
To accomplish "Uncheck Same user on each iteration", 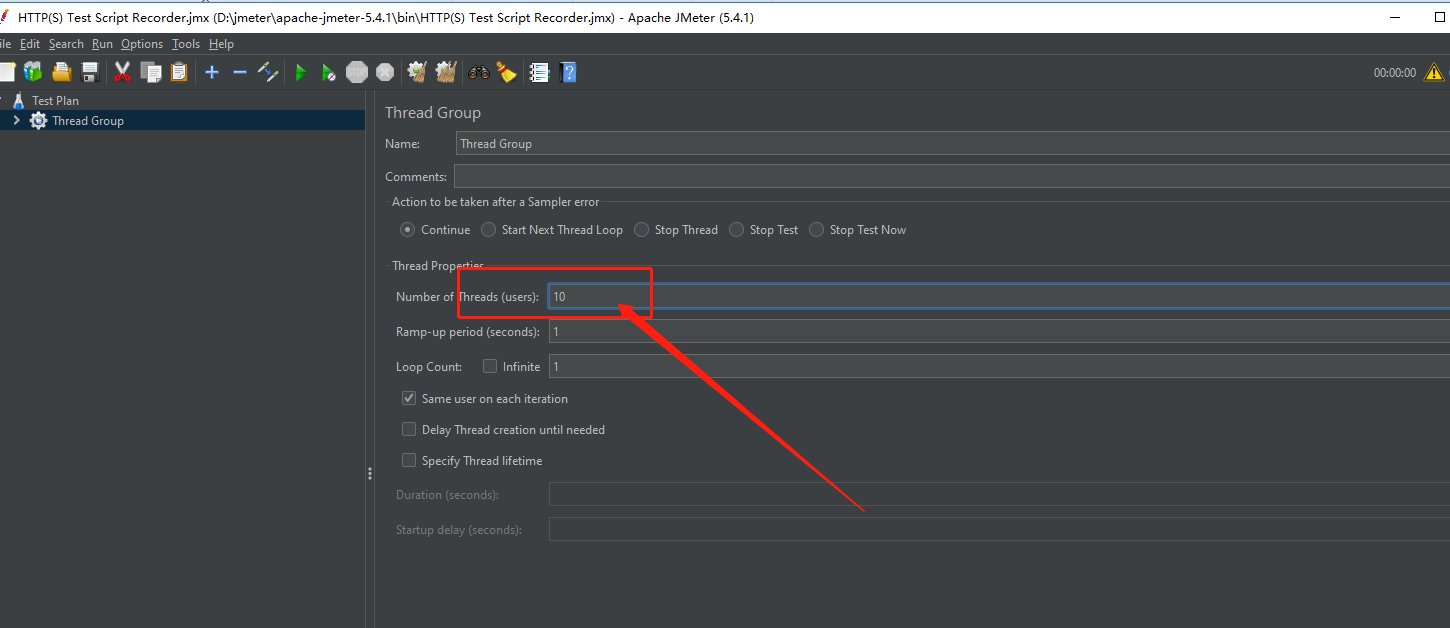I will click(409, 398).
